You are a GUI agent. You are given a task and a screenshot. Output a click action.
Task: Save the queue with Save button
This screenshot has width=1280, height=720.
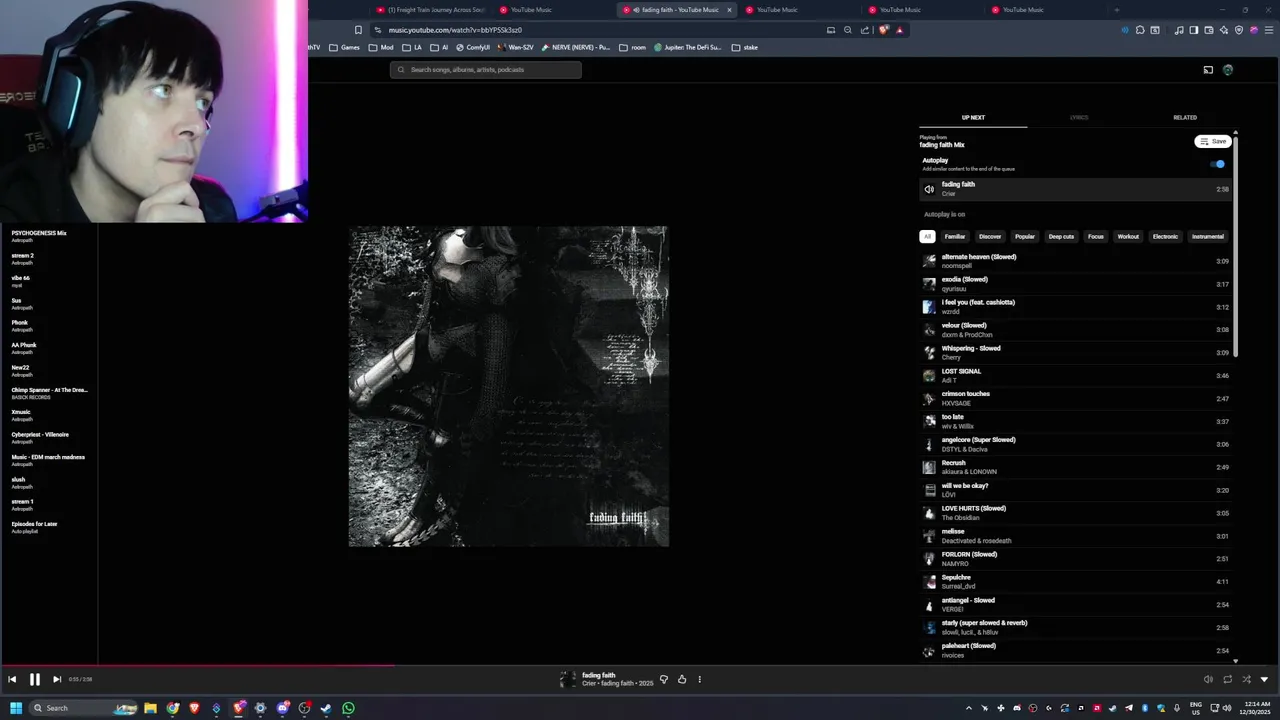[x=1213, y=141]
